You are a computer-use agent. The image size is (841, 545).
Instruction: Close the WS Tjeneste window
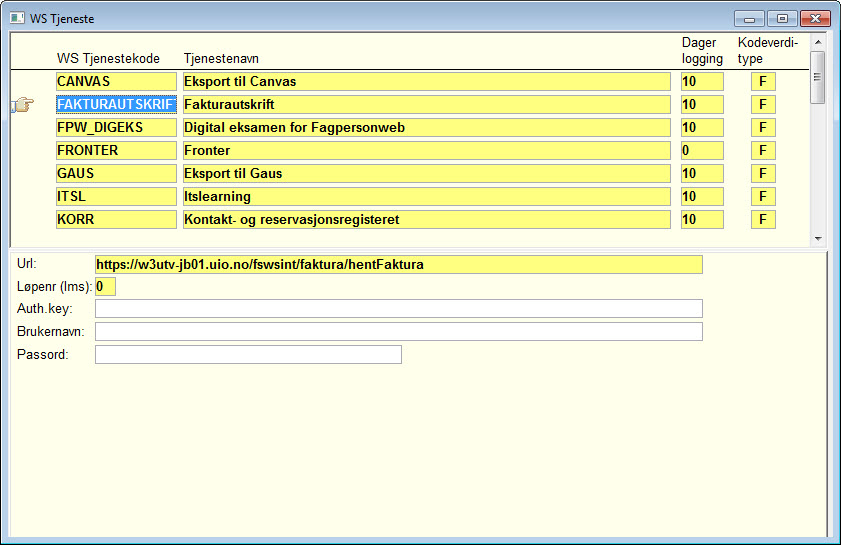(815, 19)
